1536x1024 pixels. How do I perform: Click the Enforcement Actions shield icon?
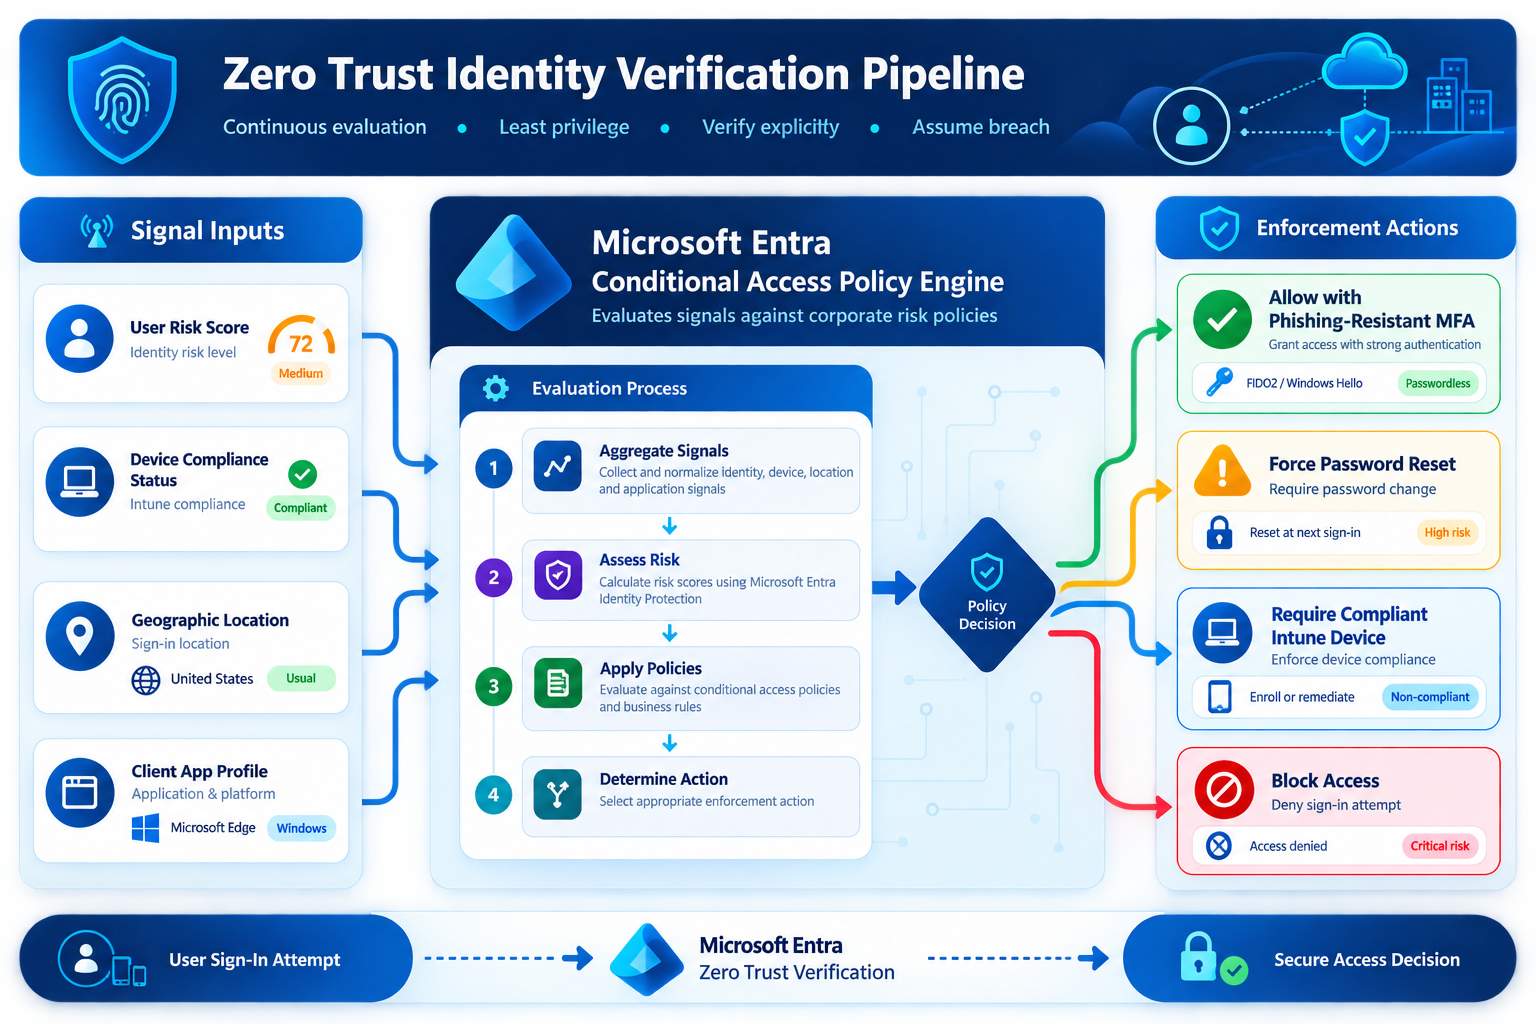coord(1219,228)
